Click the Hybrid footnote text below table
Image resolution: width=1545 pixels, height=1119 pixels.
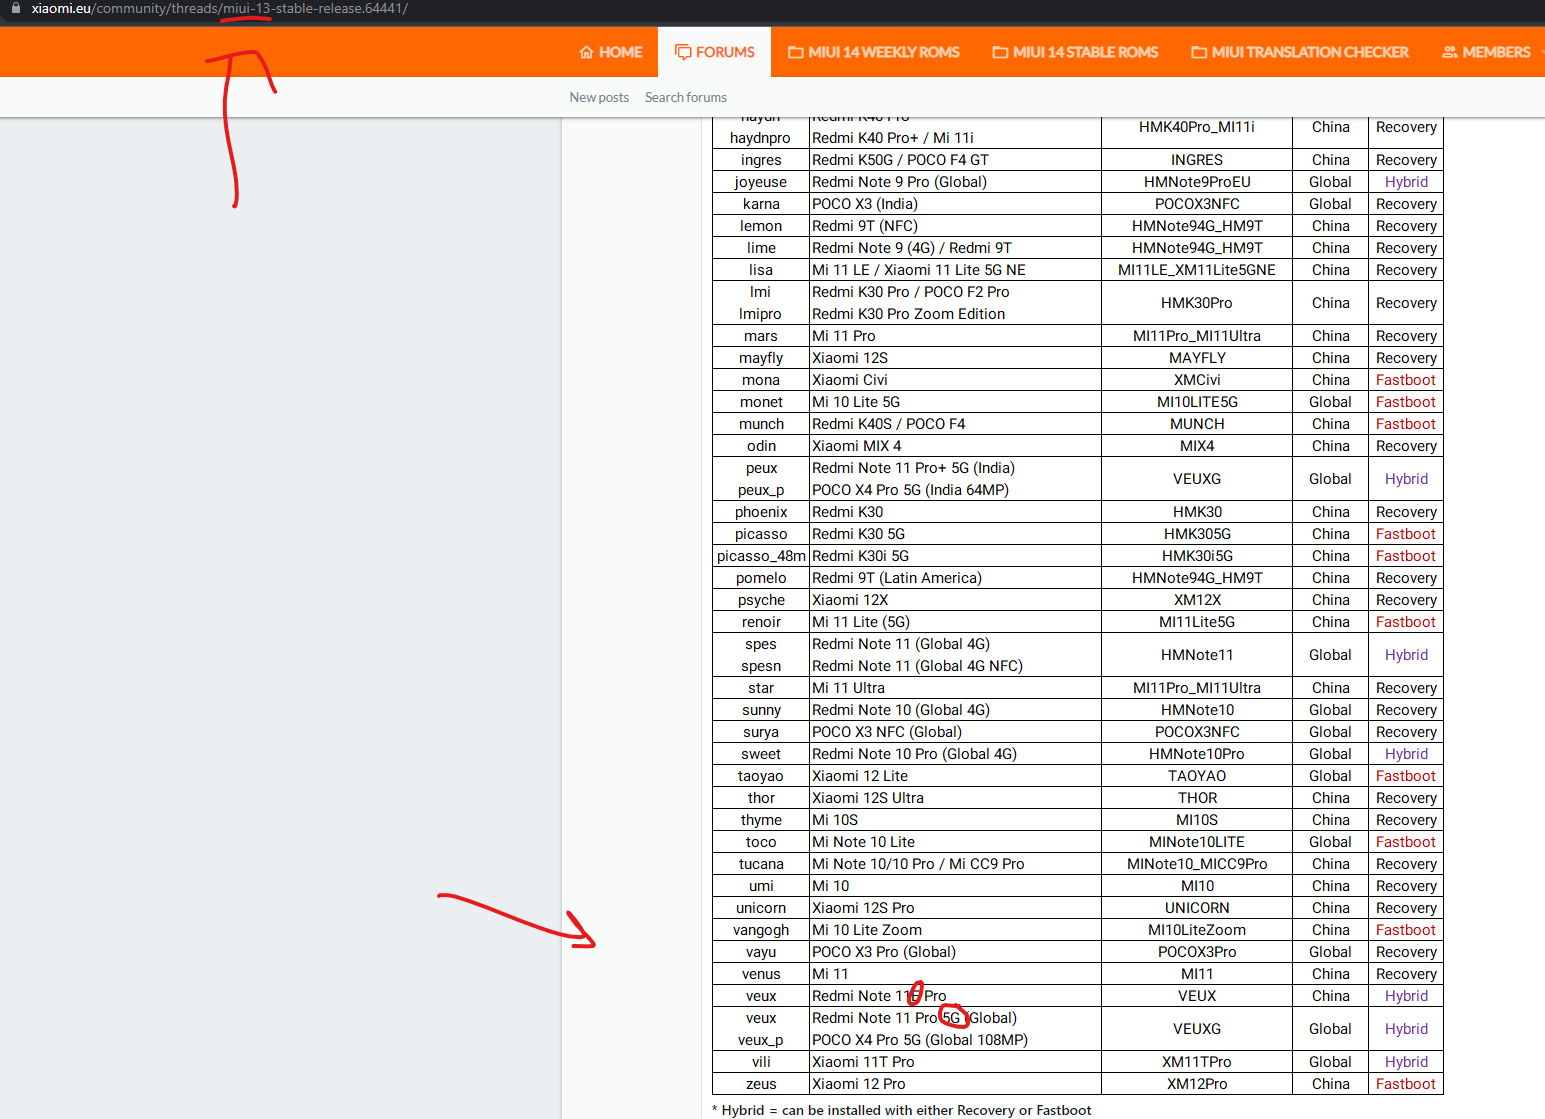(901, 1110)
